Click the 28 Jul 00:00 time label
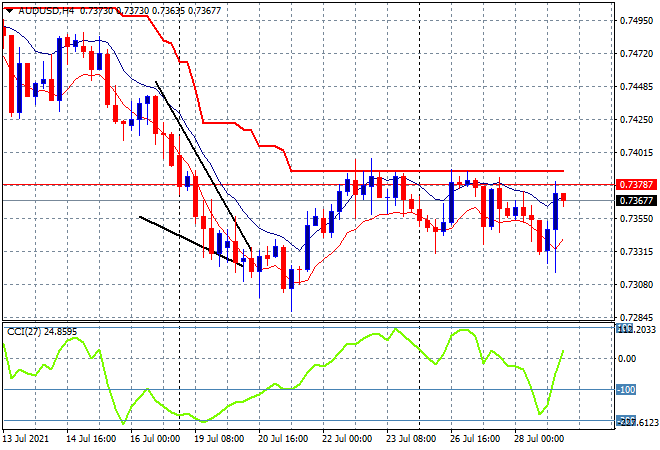Image resolution: width=660 pixels, height=450 pixels. tap(539, 439)
